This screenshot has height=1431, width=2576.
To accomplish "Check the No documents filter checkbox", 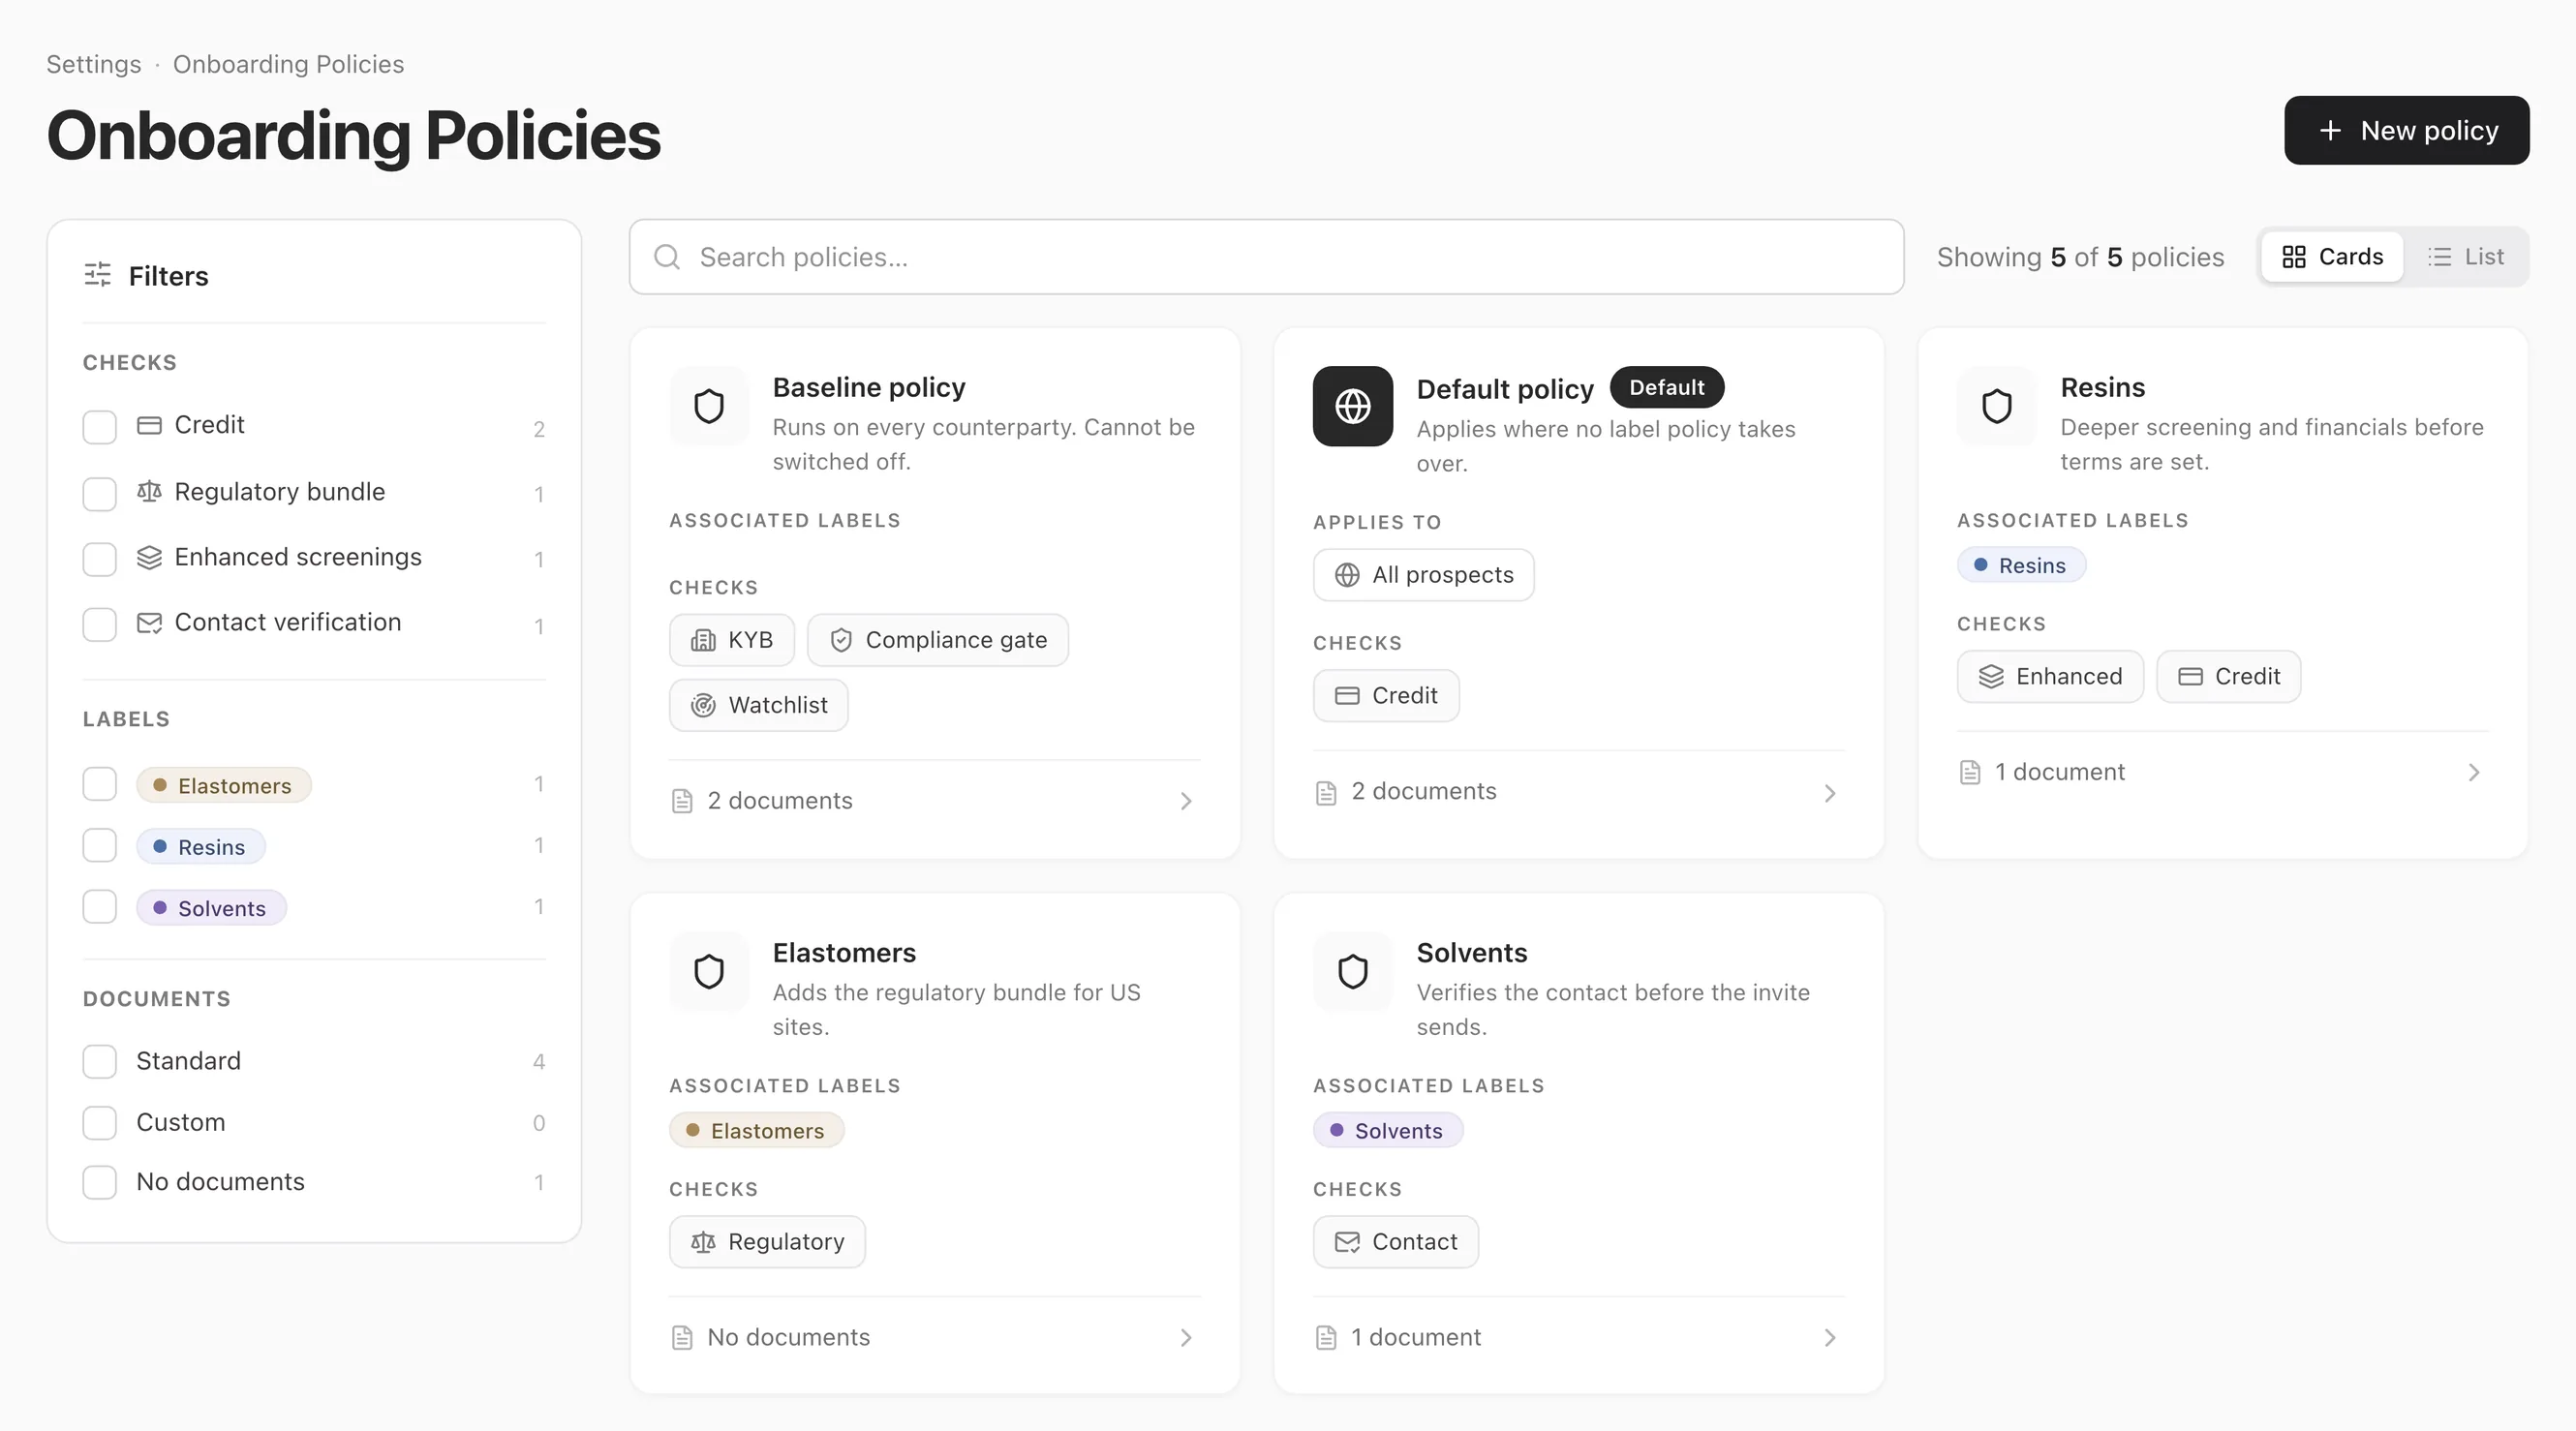I will pyautogui.click(x=99, y=1182).
